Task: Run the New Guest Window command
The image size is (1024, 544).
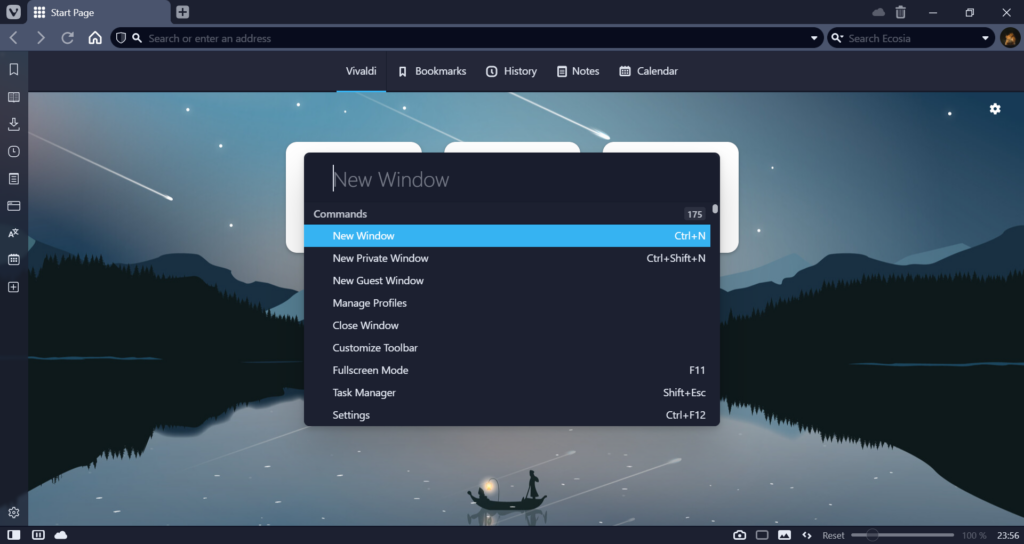Action: click(x=507, y=280)
